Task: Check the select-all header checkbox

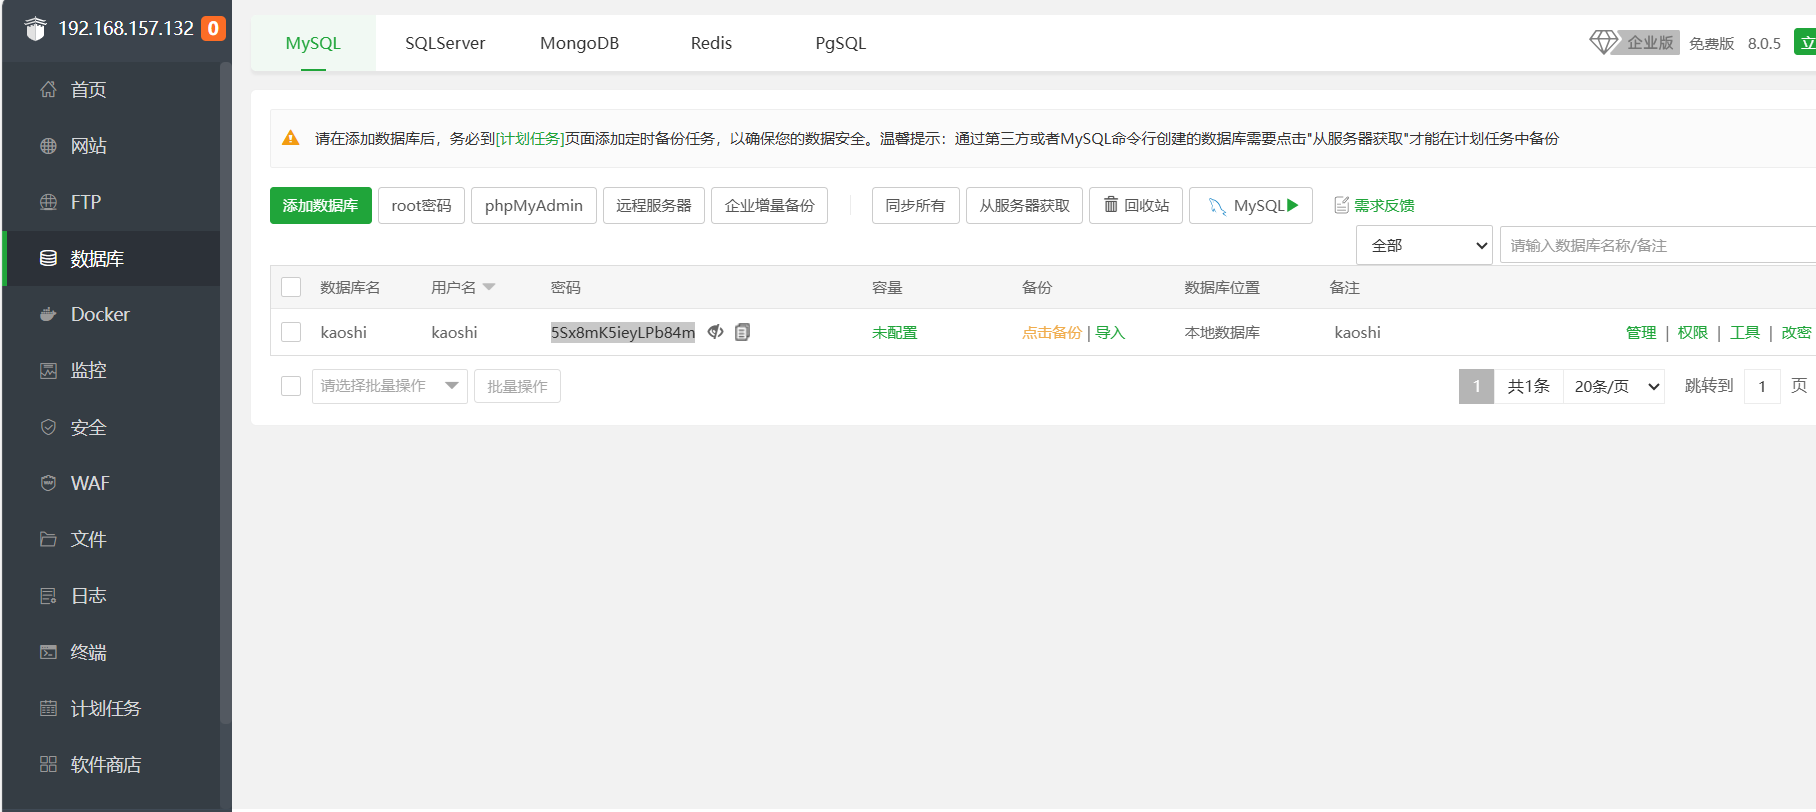Action: click(x=291, y=287)
